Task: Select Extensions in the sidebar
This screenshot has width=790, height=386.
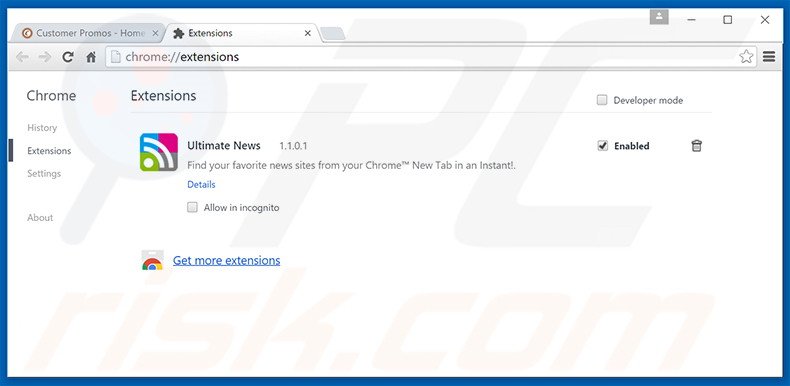Action: tap(49, 151)
